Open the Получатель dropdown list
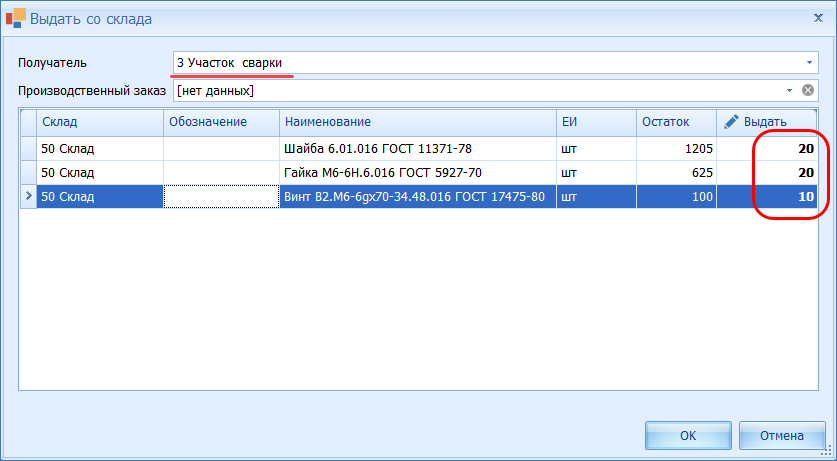 pyautogui.click(x=809, y=62)
